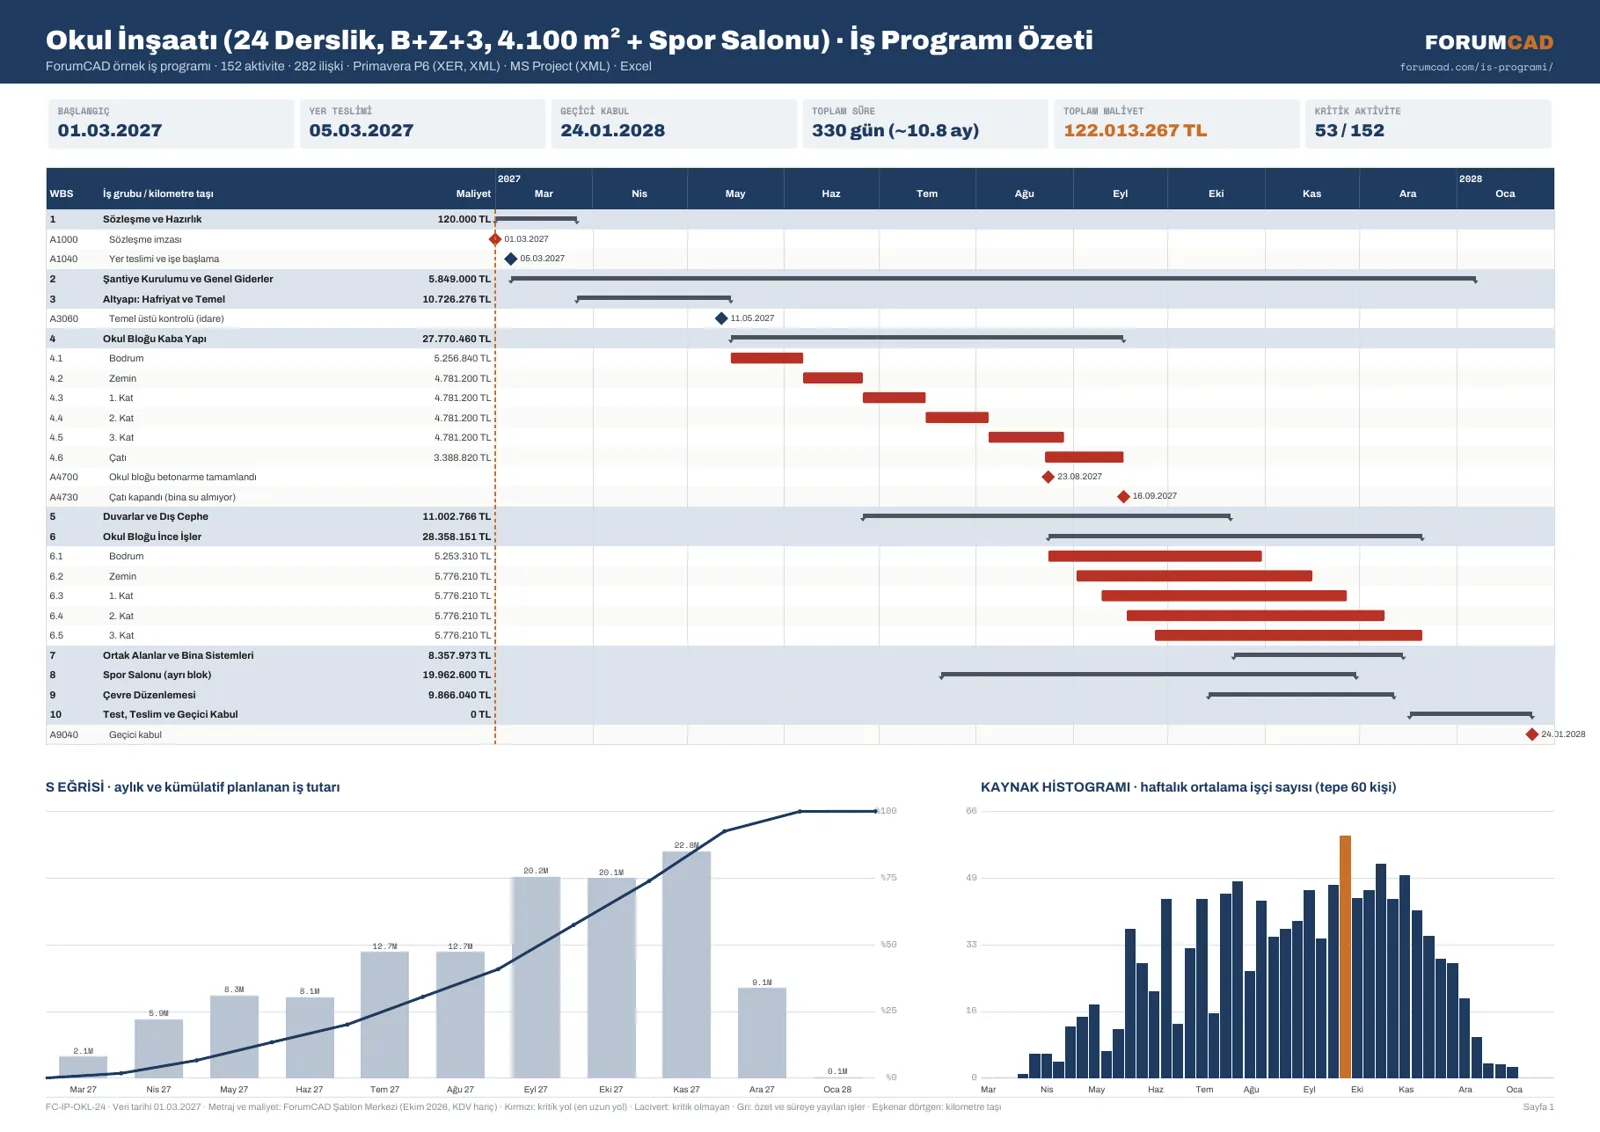The width and height of the screenshot is (1600, 1132).
Task: Click the S-curve bar labeled 22.8M
Action: coord(687,964)
